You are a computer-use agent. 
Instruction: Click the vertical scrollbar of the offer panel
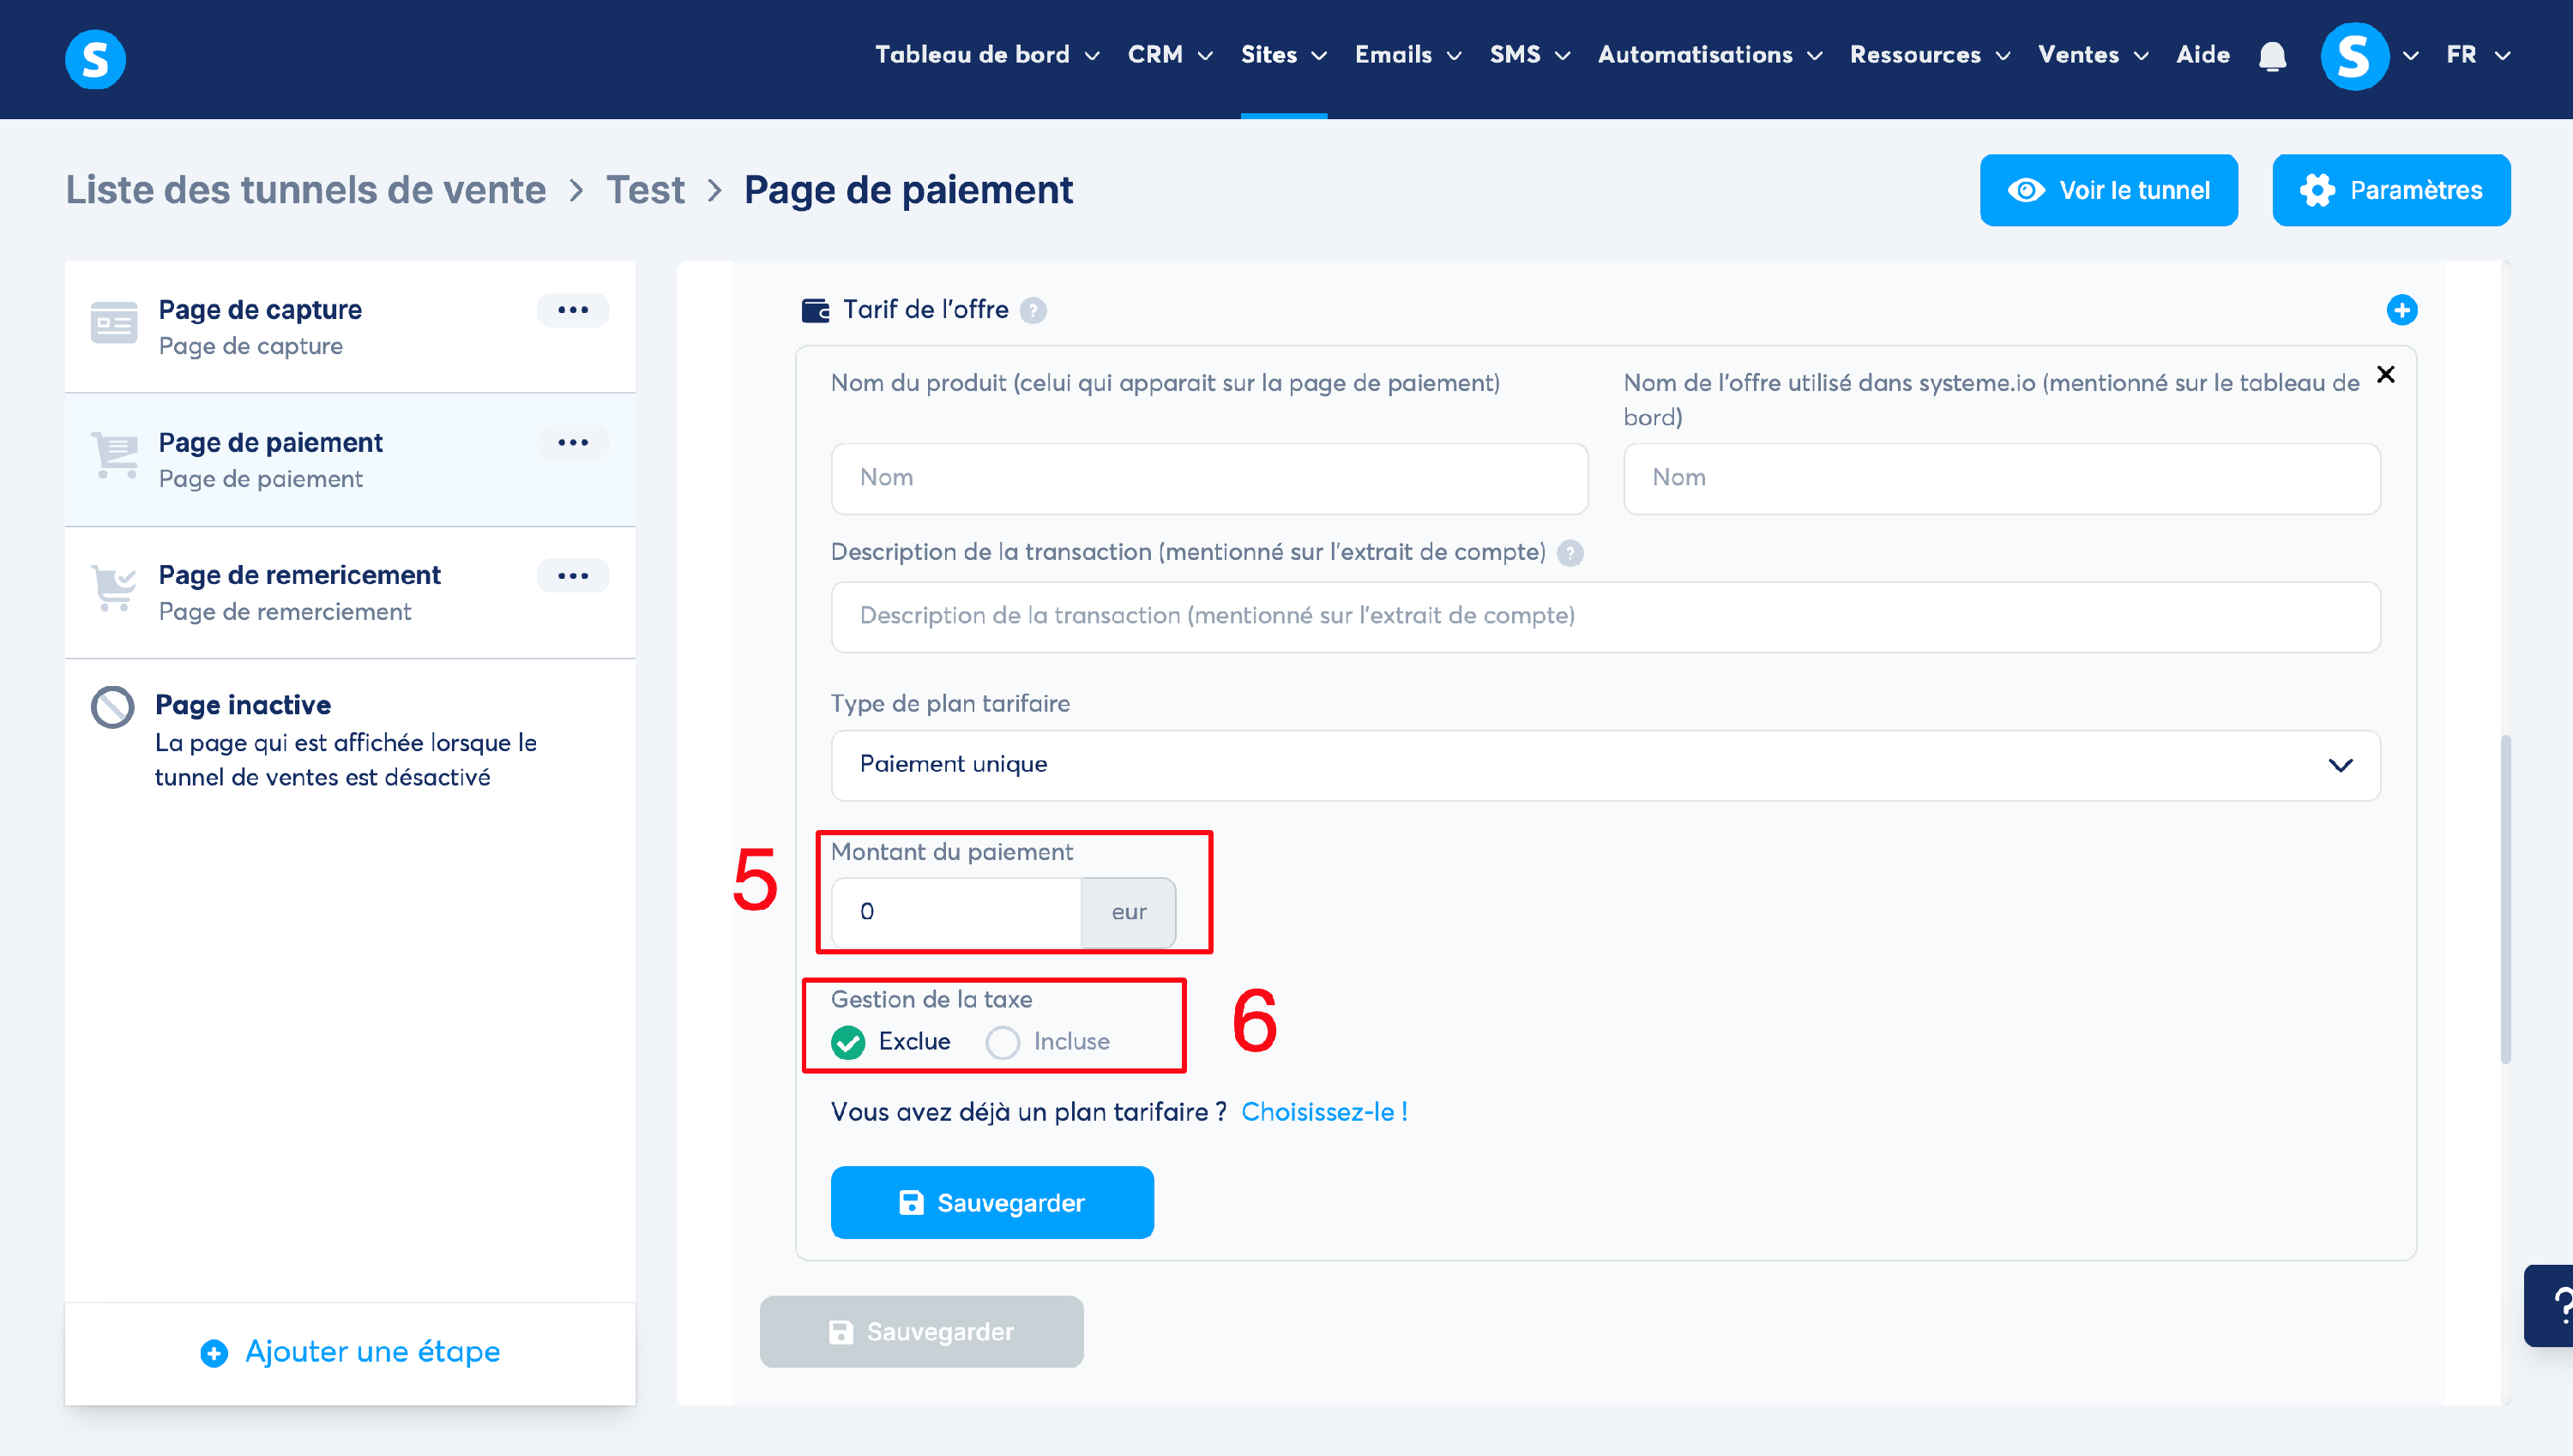tap(2504, 900)
